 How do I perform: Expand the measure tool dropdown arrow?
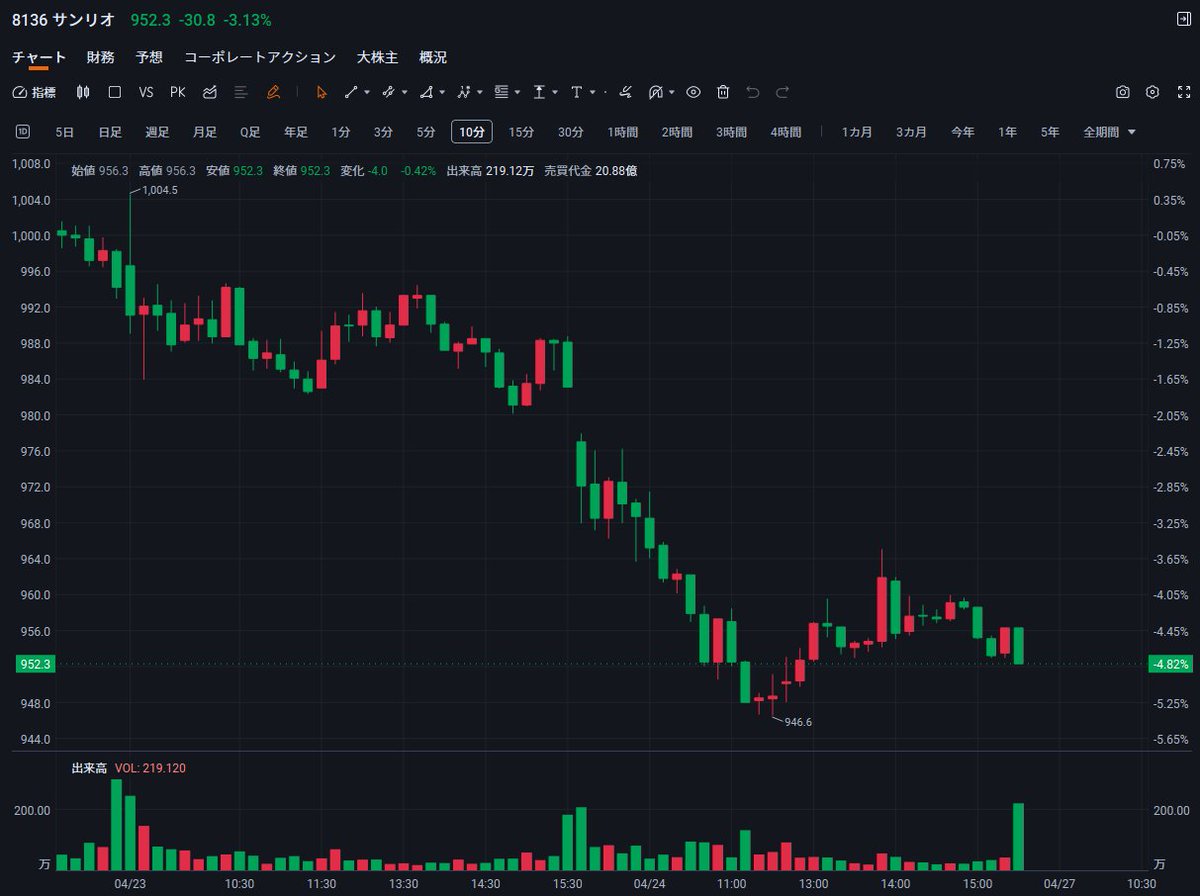(555, 92)
